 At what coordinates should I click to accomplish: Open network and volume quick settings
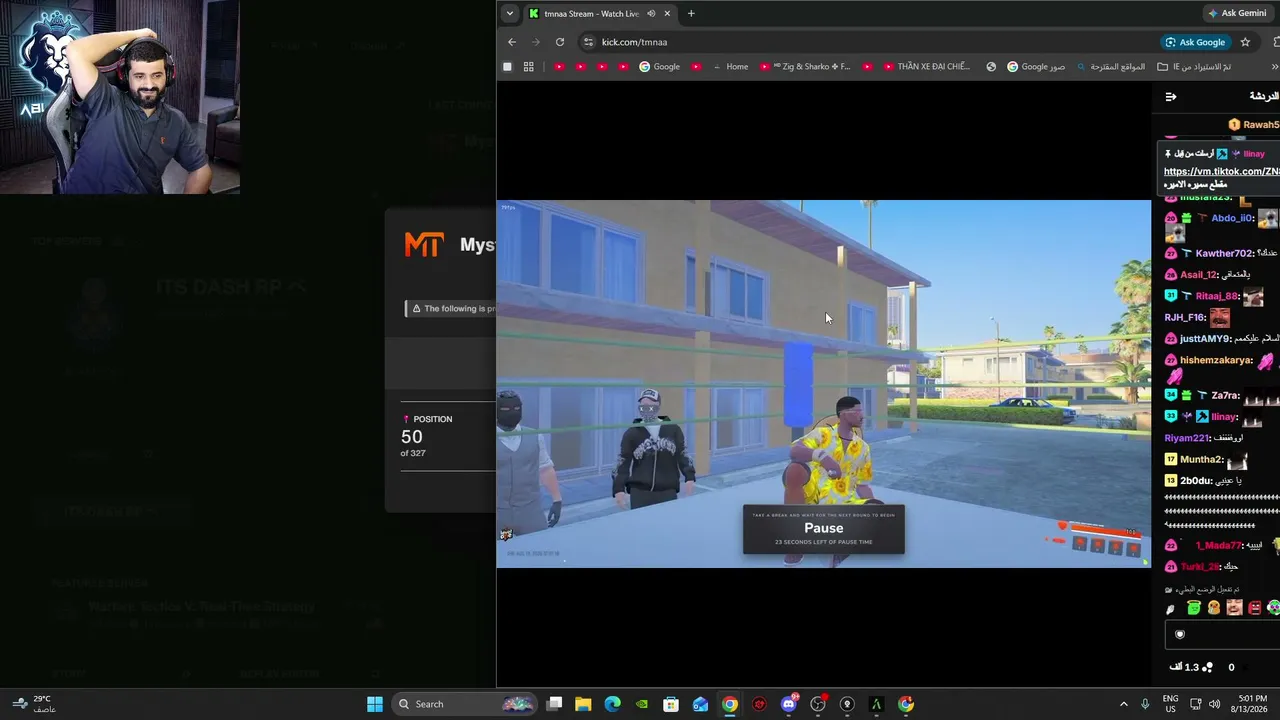pyautogui.click(x=1206, y=704)
